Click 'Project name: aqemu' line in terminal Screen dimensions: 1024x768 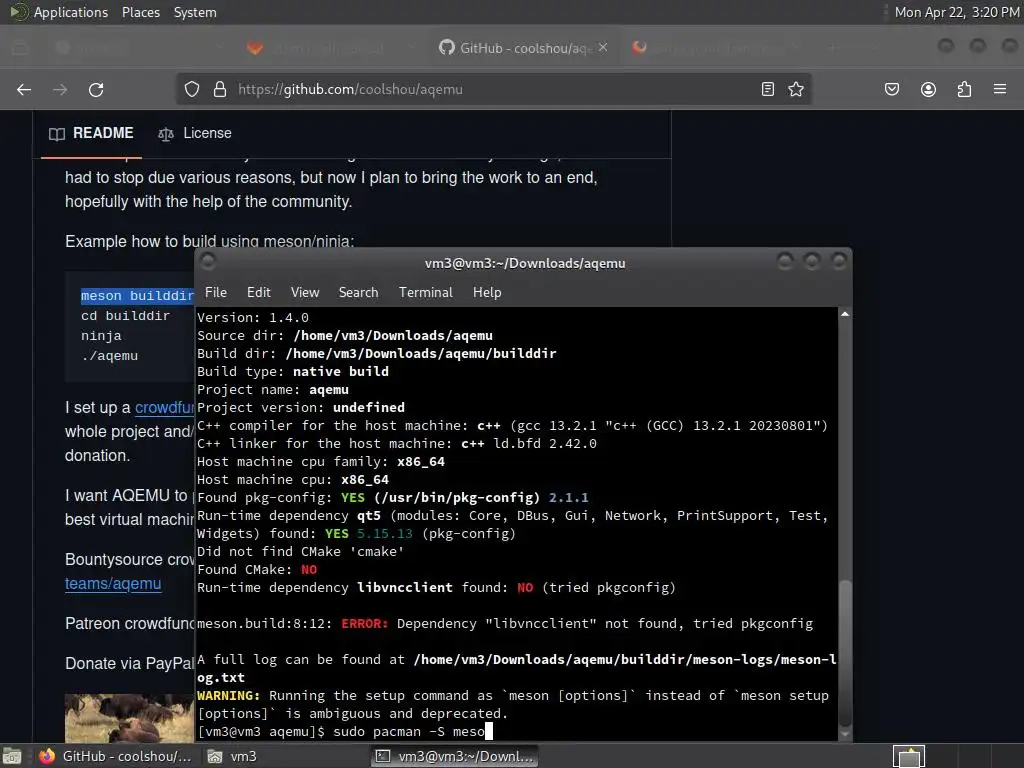pos(273,389)
